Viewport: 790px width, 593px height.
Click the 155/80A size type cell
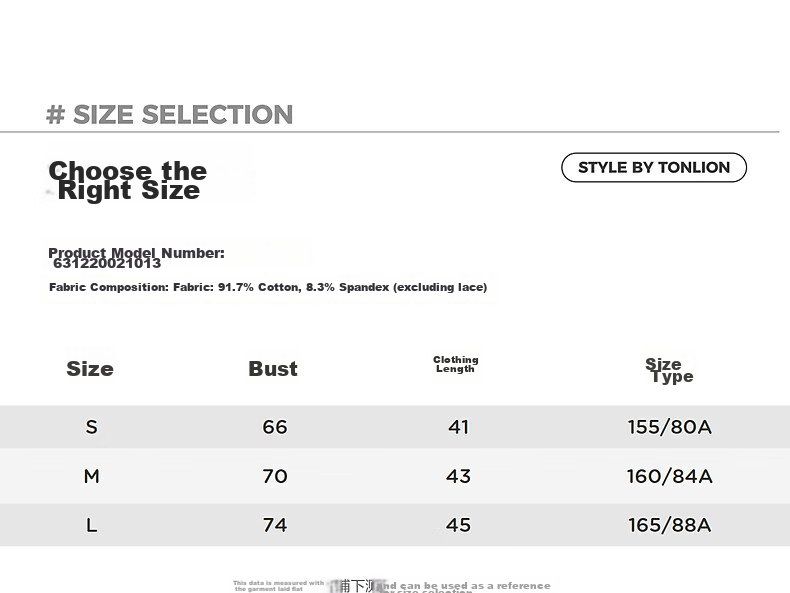coord(670,427)
